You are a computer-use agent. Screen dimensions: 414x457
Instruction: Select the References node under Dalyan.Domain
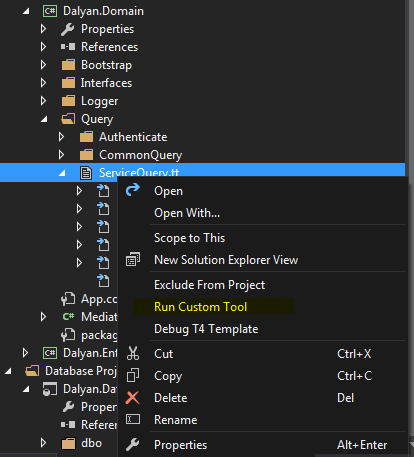pyautogui.click(x=109, y=47)
